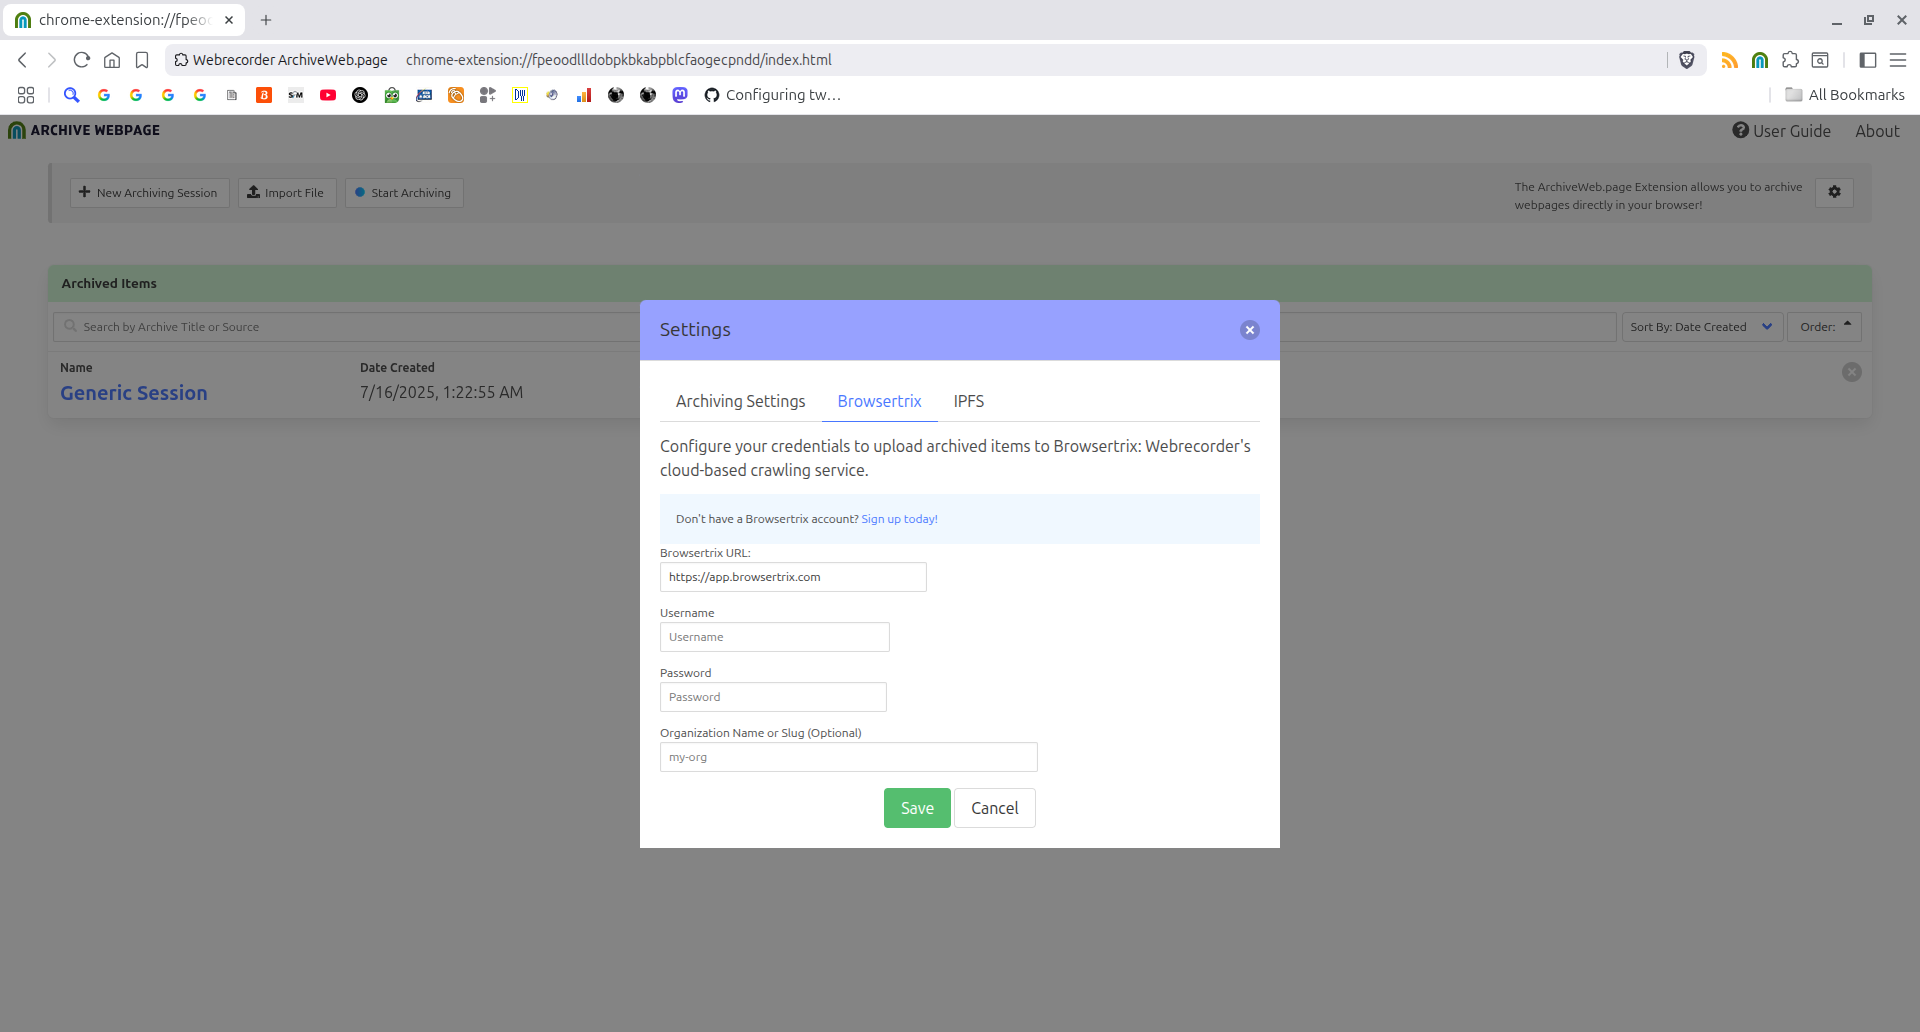Open the yellow DW bookmark
1920x1032 pixels.
[x=519, y=95]
